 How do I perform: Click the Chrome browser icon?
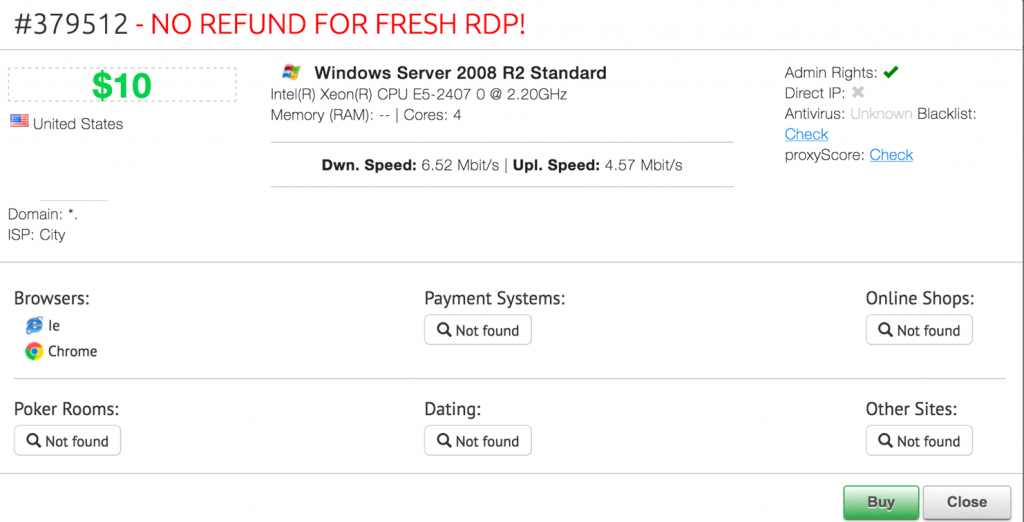(35, 351)
